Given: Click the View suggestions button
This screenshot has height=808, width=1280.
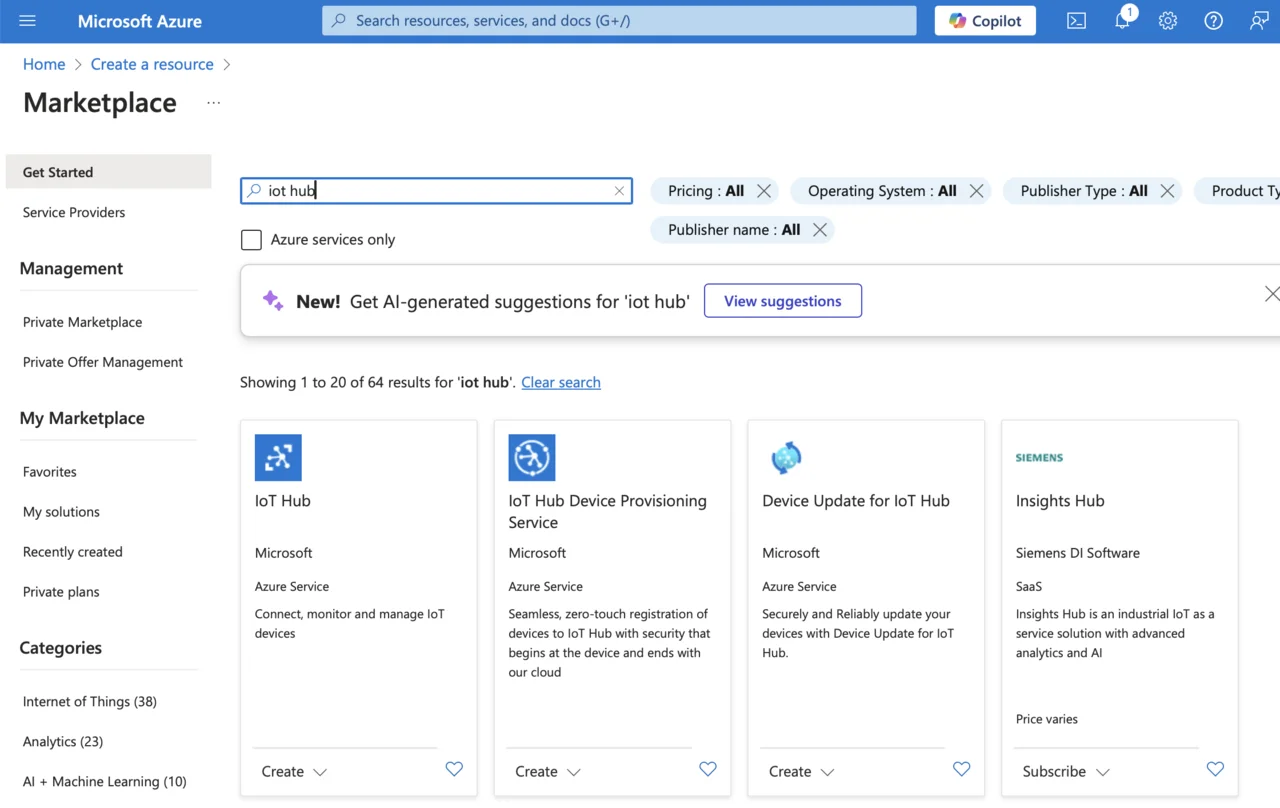Looking at the screenshot, I should pyautogui.click(x=782, y=301).
